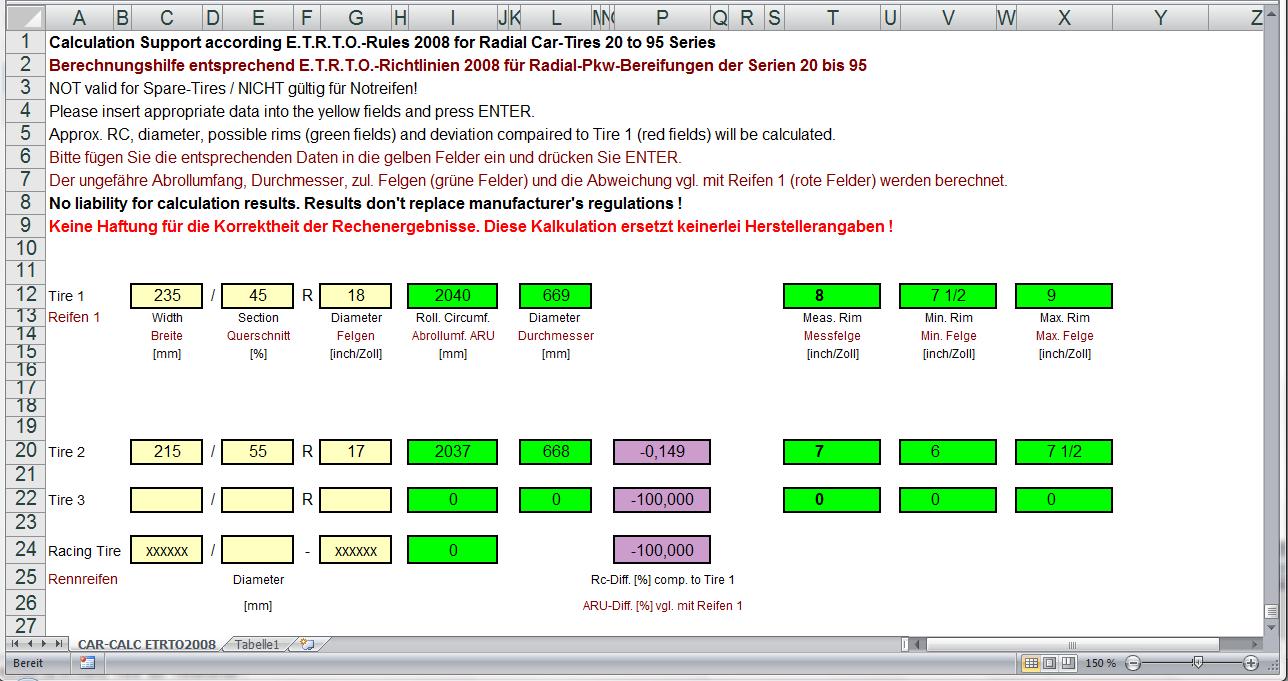Jump to last sheet using navigation arrow
Screen dimensions: 1288x681
coord(59,645)
